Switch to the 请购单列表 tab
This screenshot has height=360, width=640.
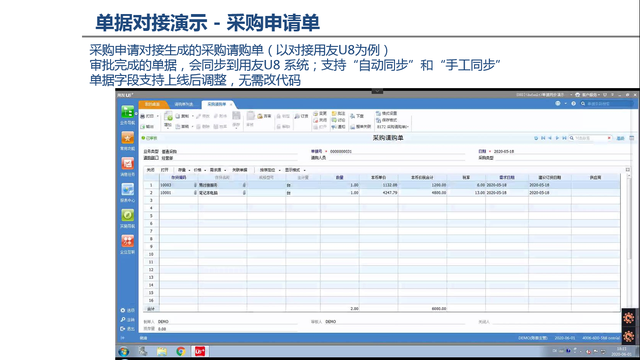click(x=184, y=104)
